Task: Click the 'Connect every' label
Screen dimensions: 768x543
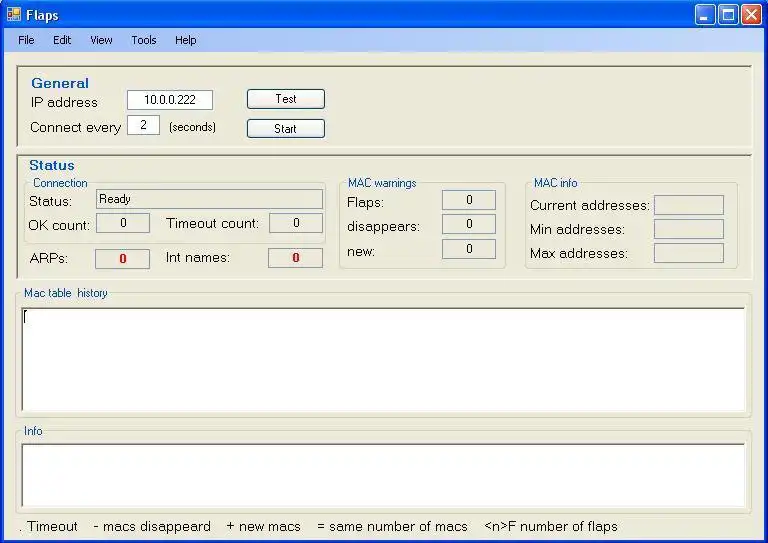Action: pos(75,127)
